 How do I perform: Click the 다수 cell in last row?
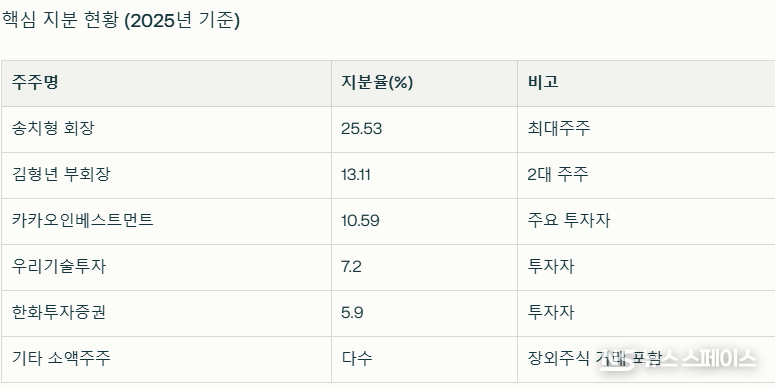(424, 359)
